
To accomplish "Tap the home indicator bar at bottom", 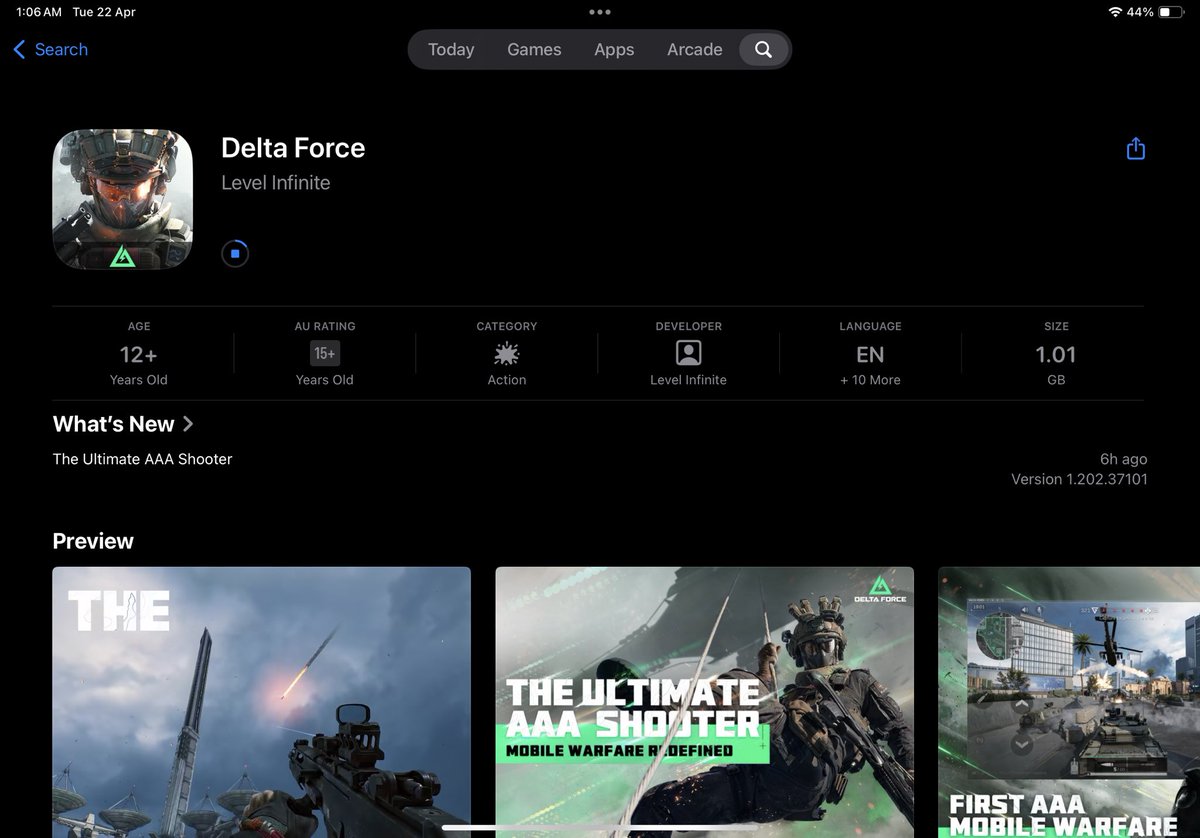I will (x=600, y=827).
